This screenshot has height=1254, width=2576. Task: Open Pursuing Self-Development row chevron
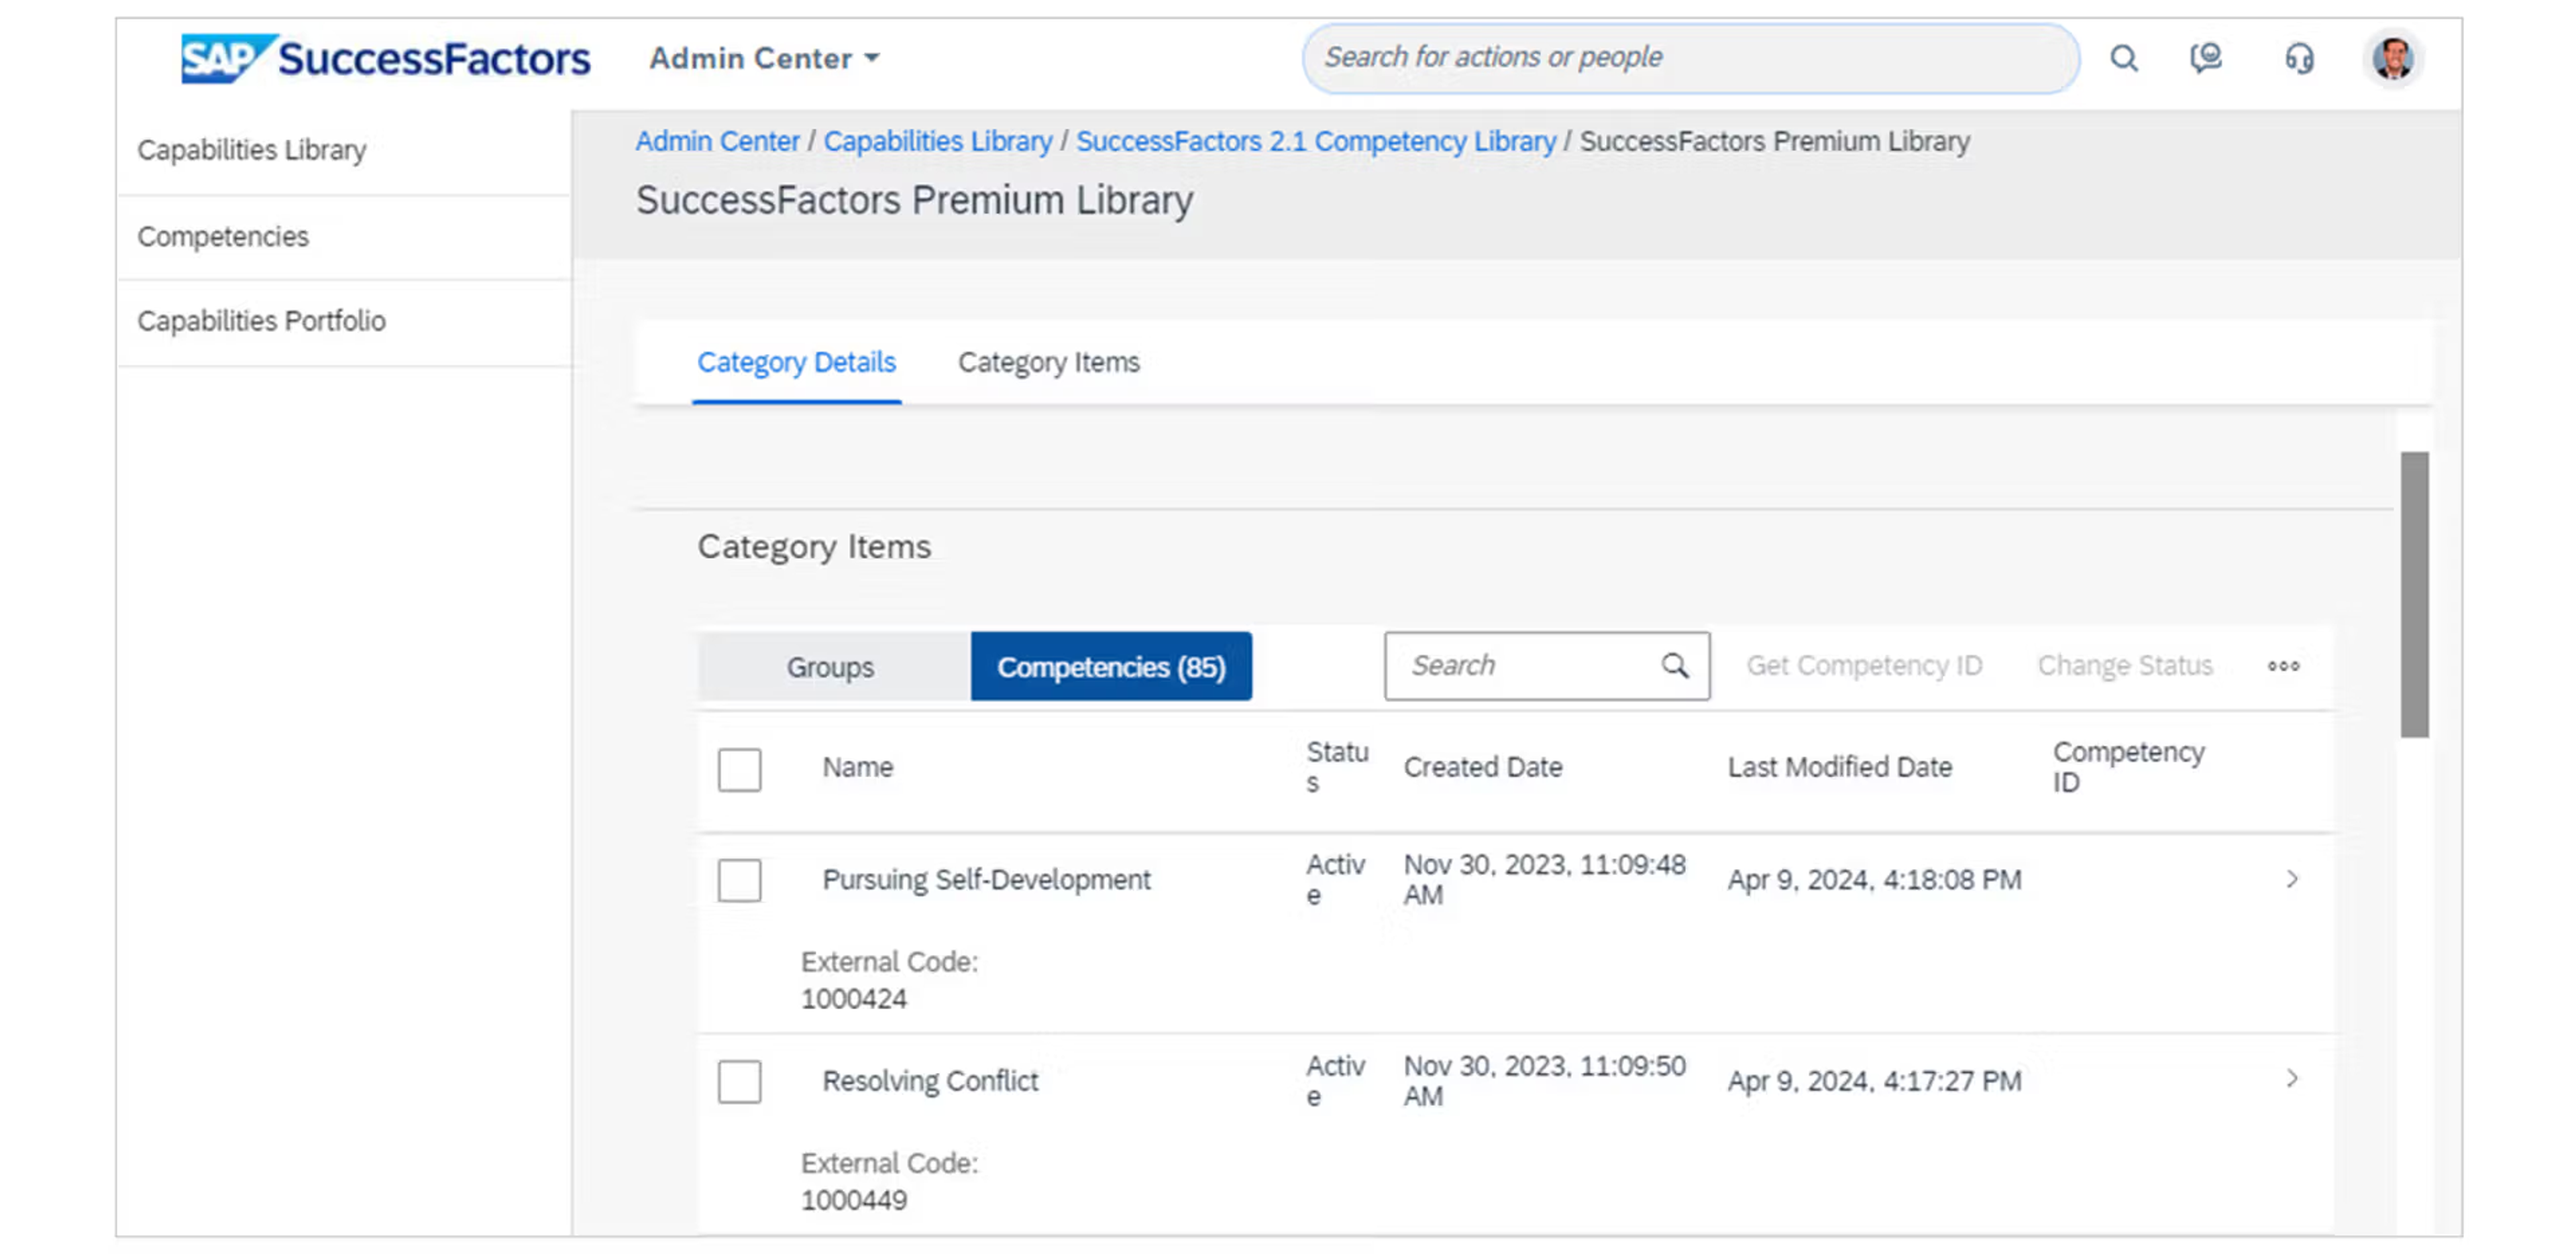[2292, 879]
